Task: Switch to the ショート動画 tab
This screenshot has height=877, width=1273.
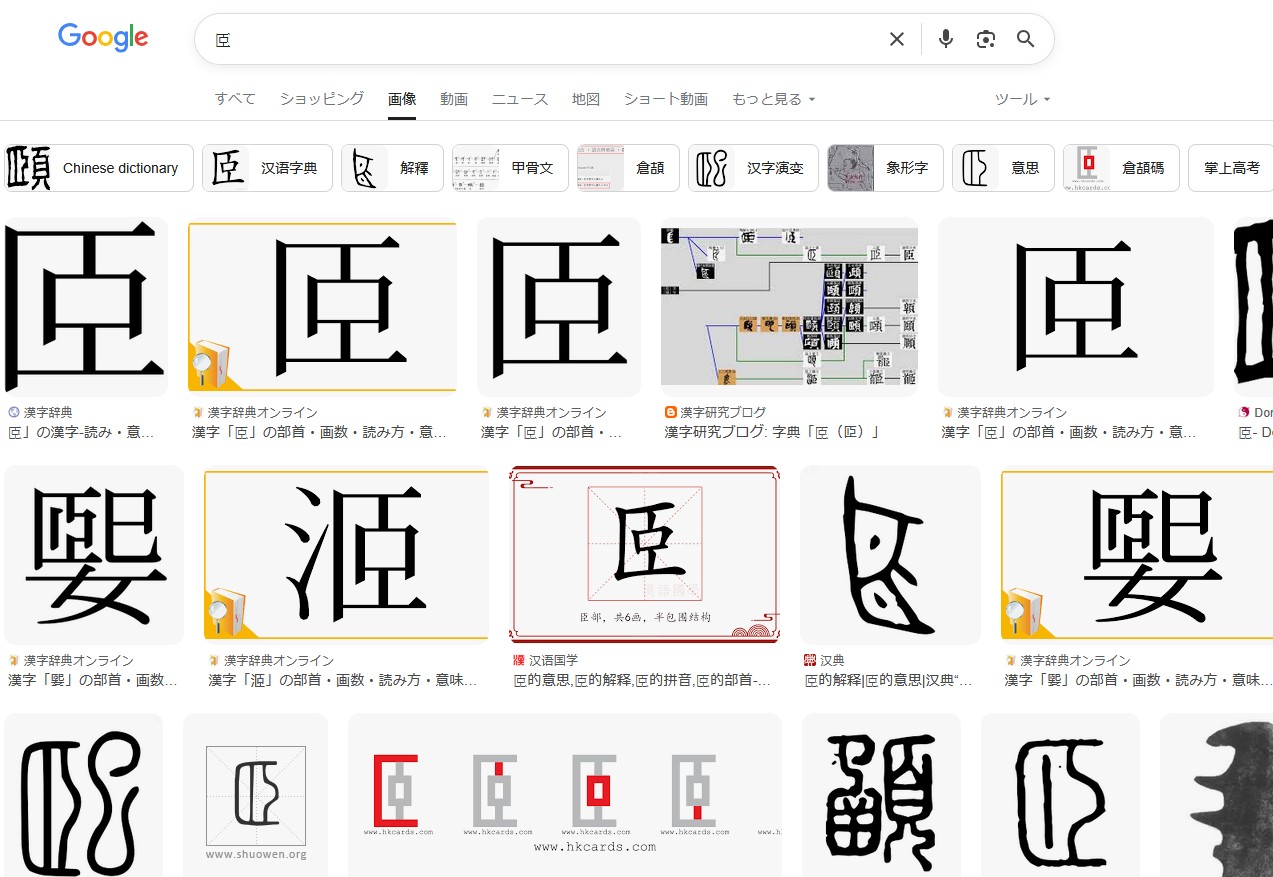Action: pos(666,99)
